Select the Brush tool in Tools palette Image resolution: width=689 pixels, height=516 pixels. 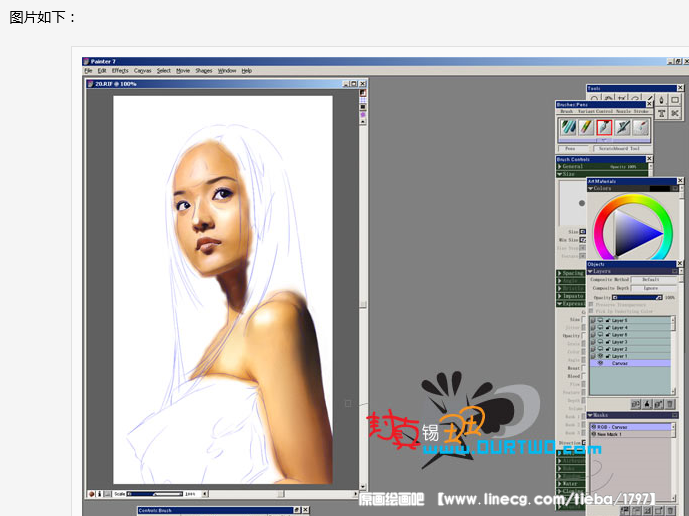(x=650, y=98)
